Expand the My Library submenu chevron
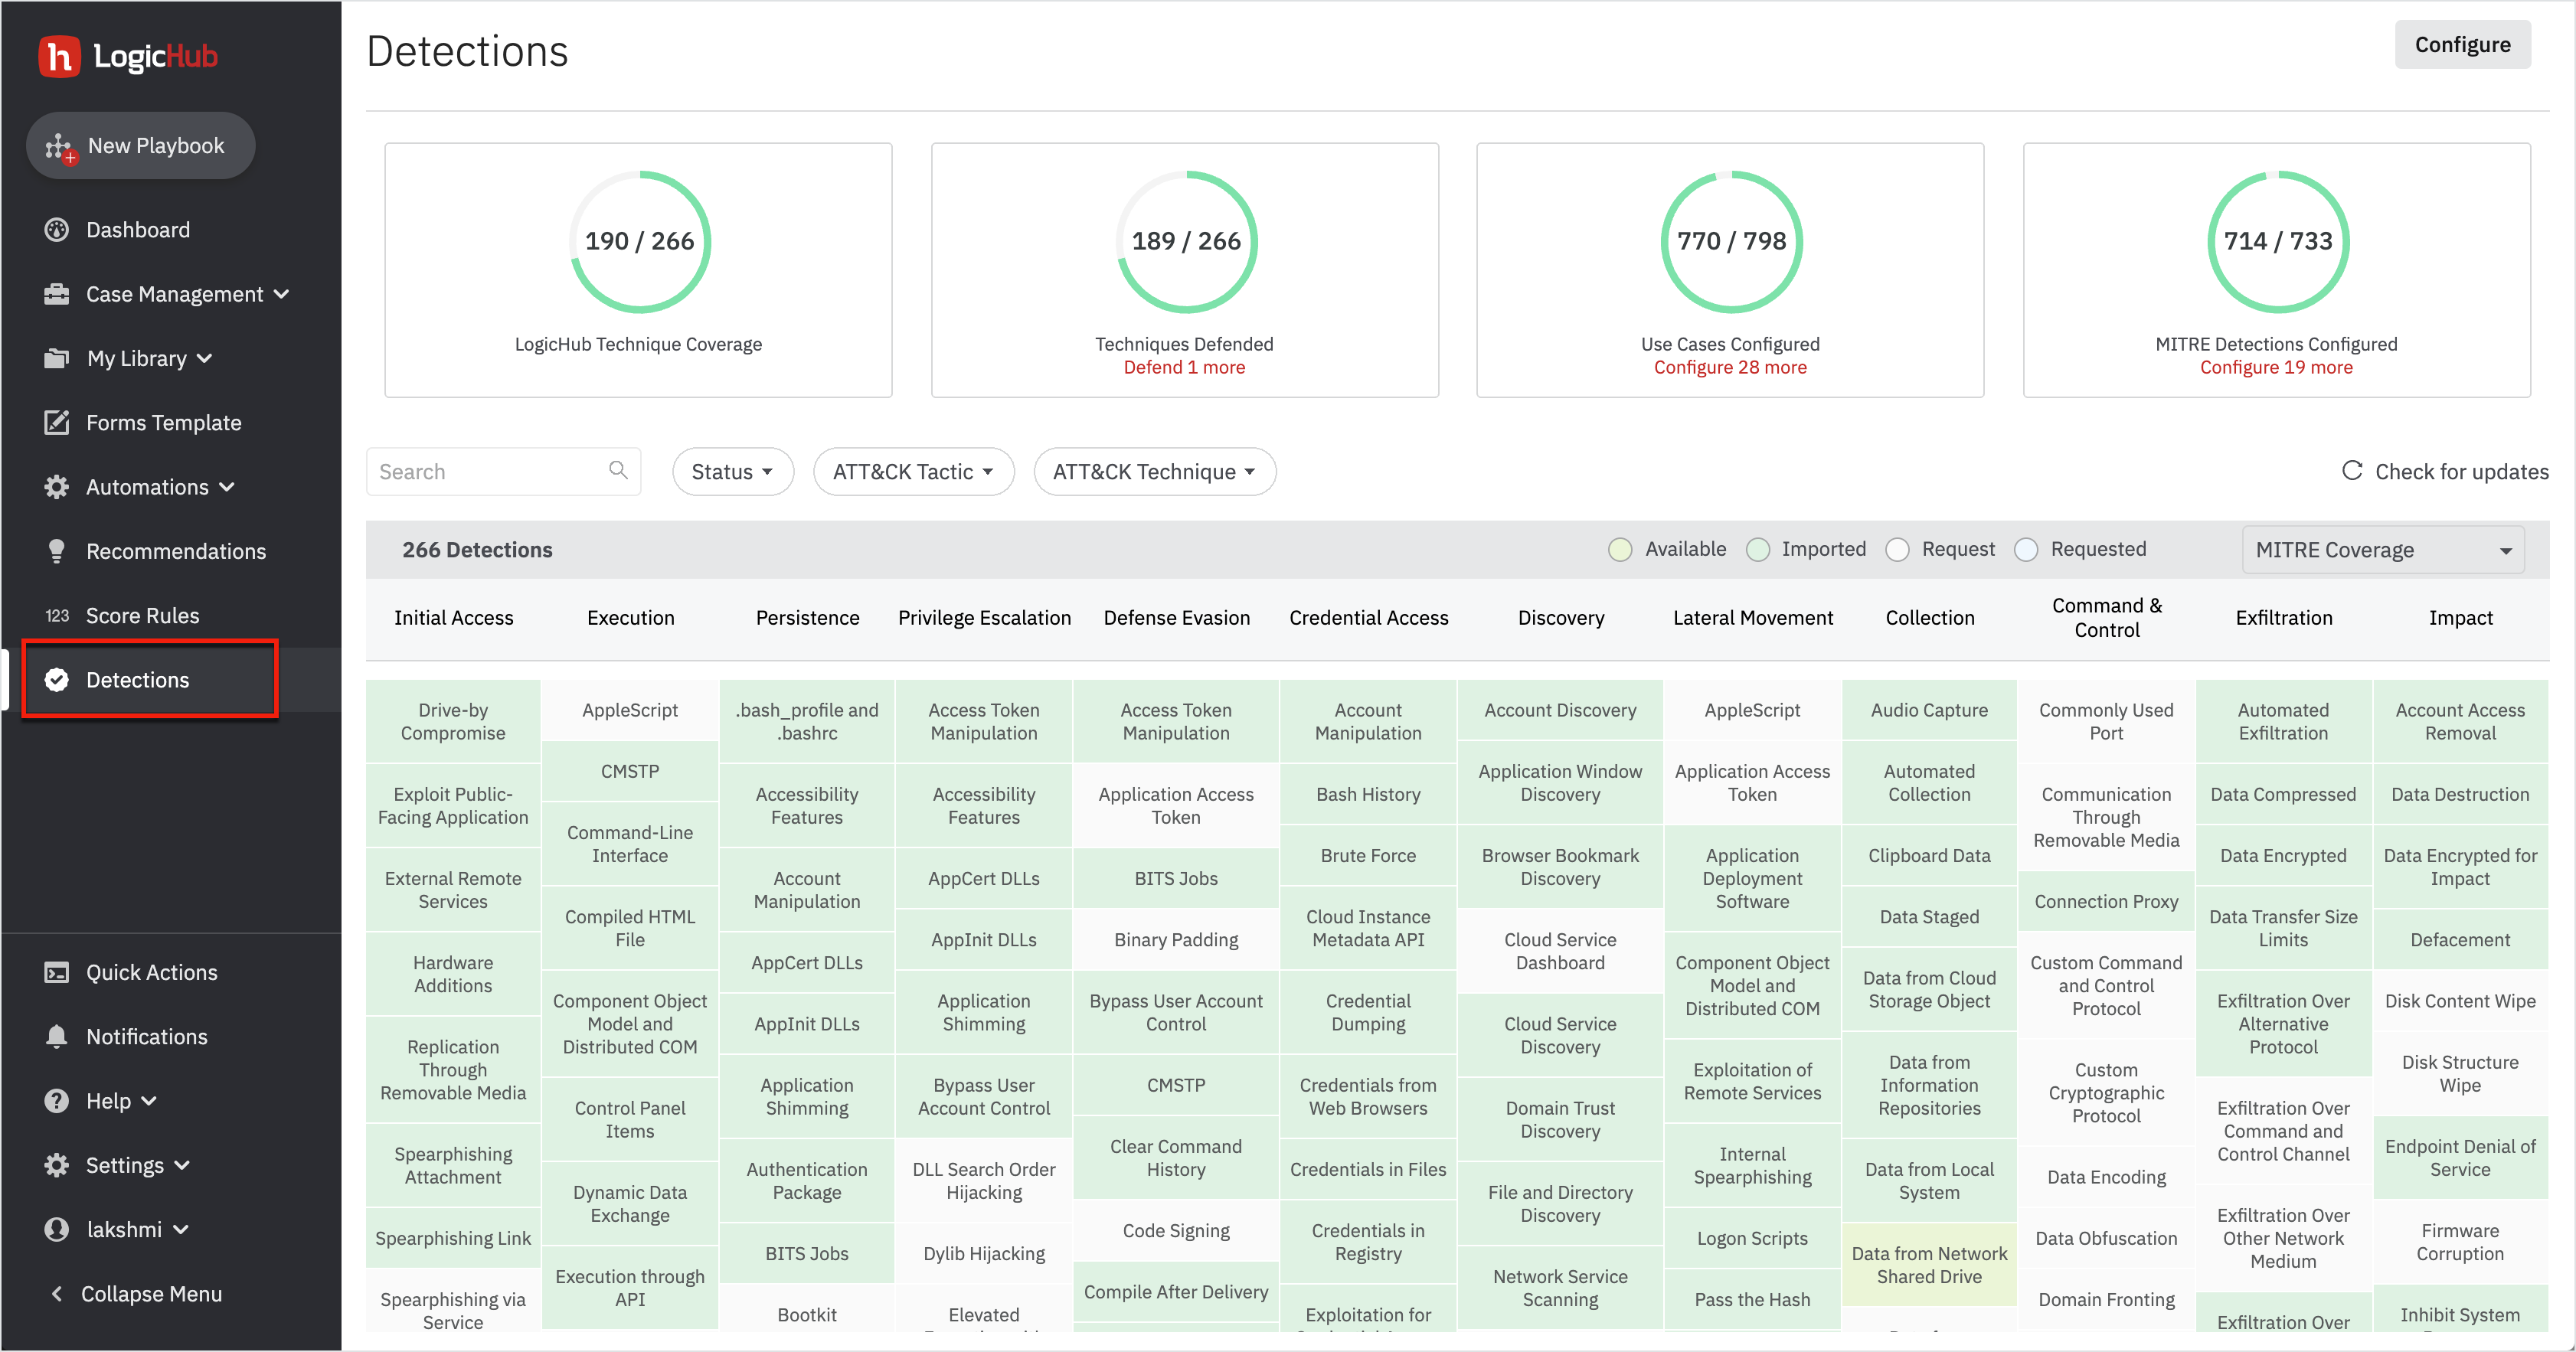Image resolution: width=2576 pixels, height=1352 pixels. (204, 358)
